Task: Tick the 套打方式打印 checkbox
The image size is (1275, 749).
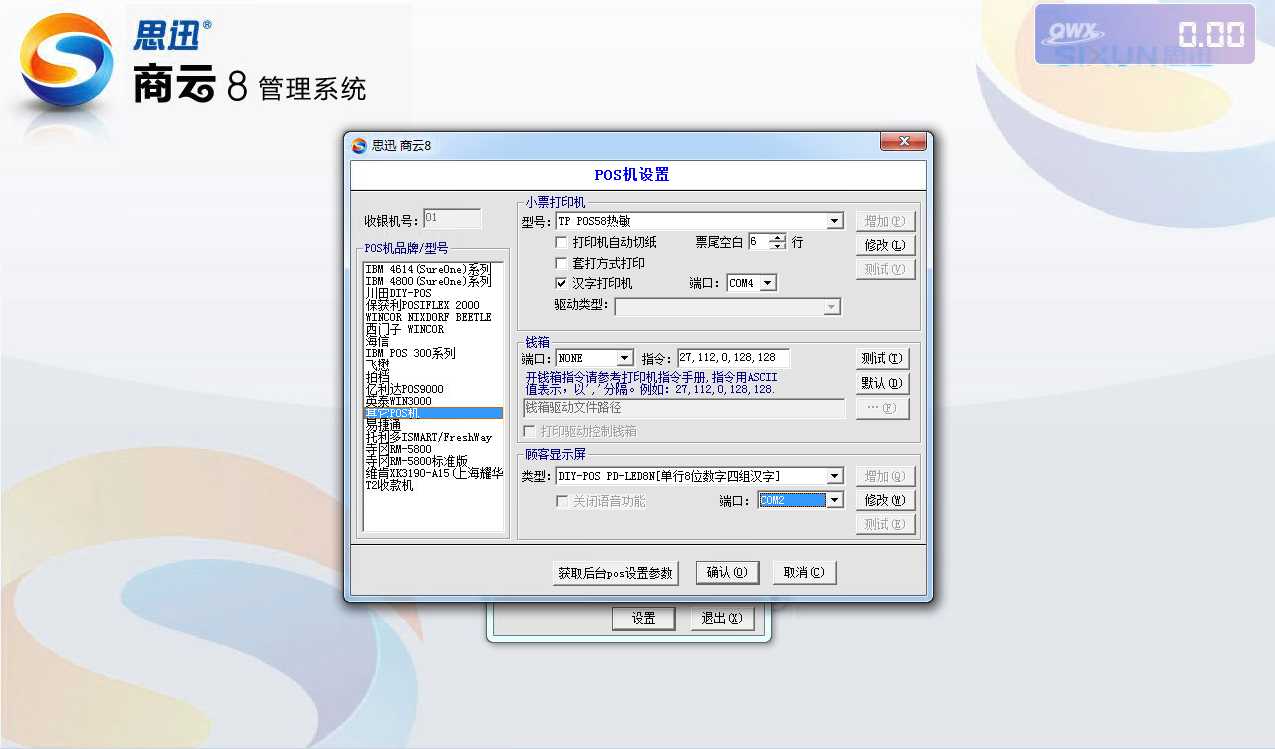Action: click(x=561, y=263)
